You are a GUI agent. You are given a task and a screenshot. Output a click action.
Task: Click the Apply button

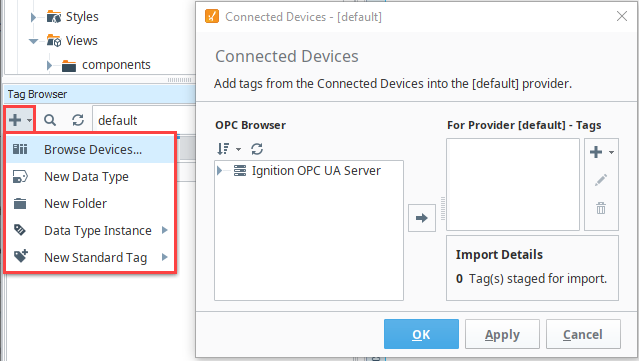(x=502, y=334)
